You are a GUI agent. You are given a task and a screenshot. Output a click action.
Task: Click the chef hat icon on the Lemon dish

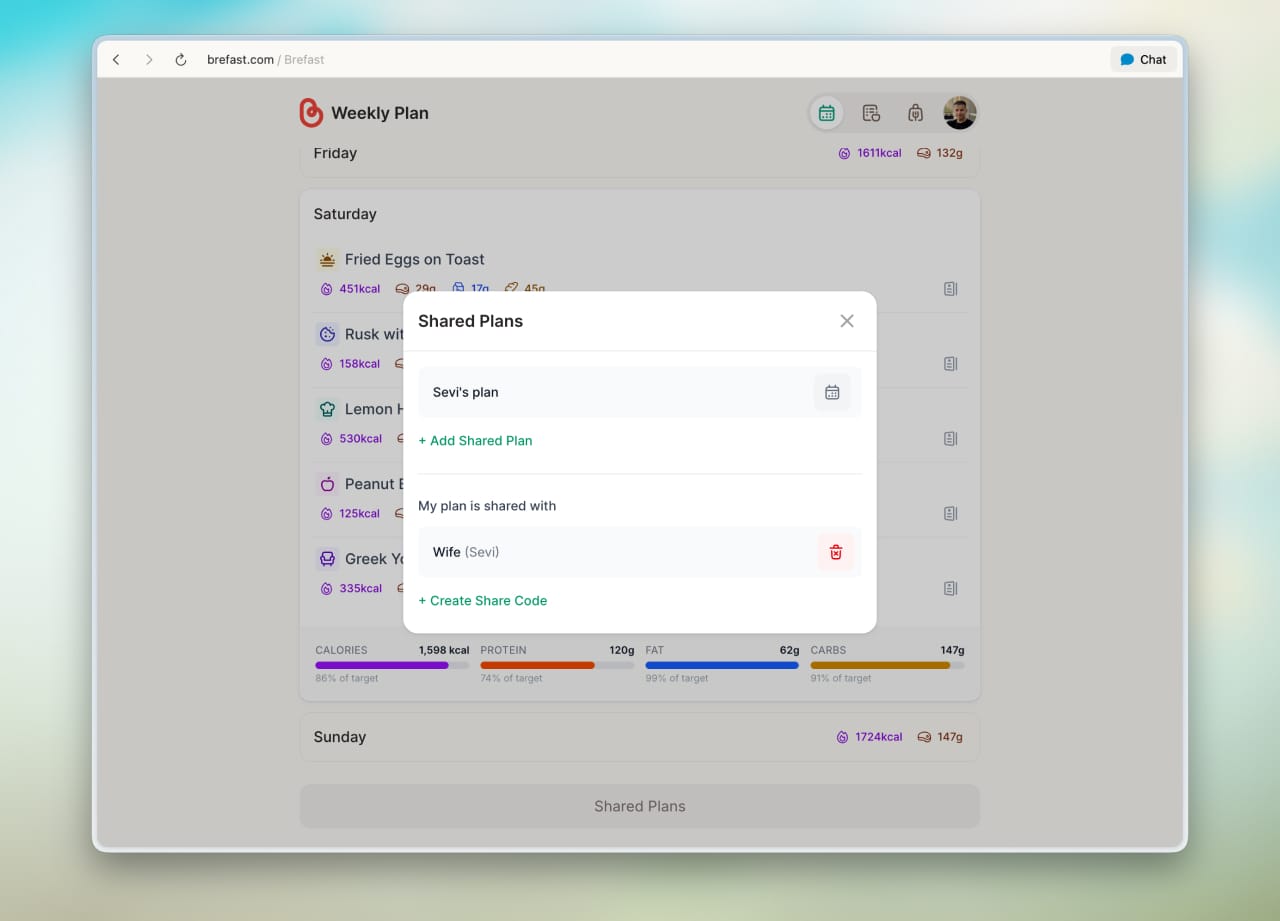click(x=327, y=409)
